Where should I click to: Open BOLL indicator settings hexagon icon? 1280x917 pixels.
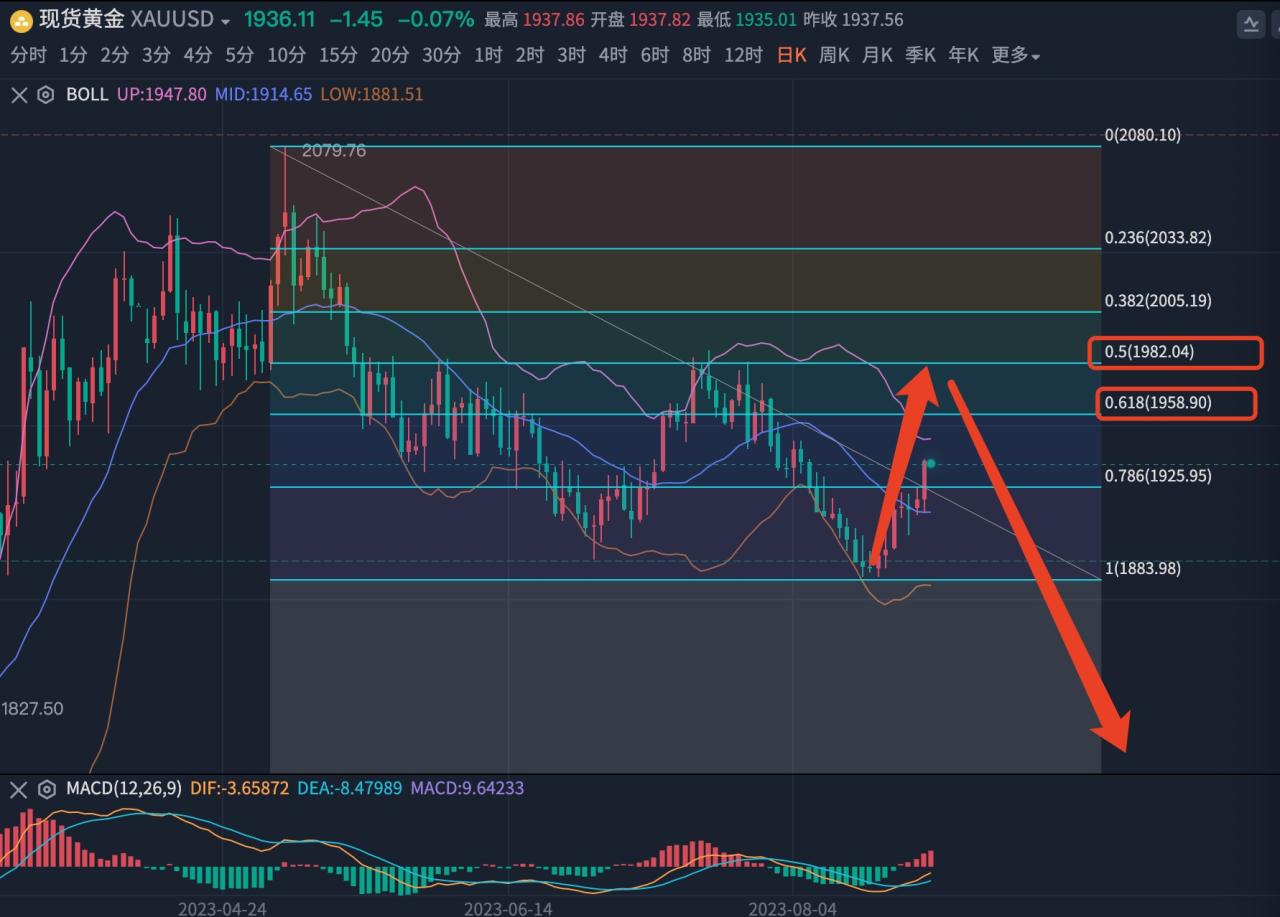pyautogui.click(x=45, y=95)
